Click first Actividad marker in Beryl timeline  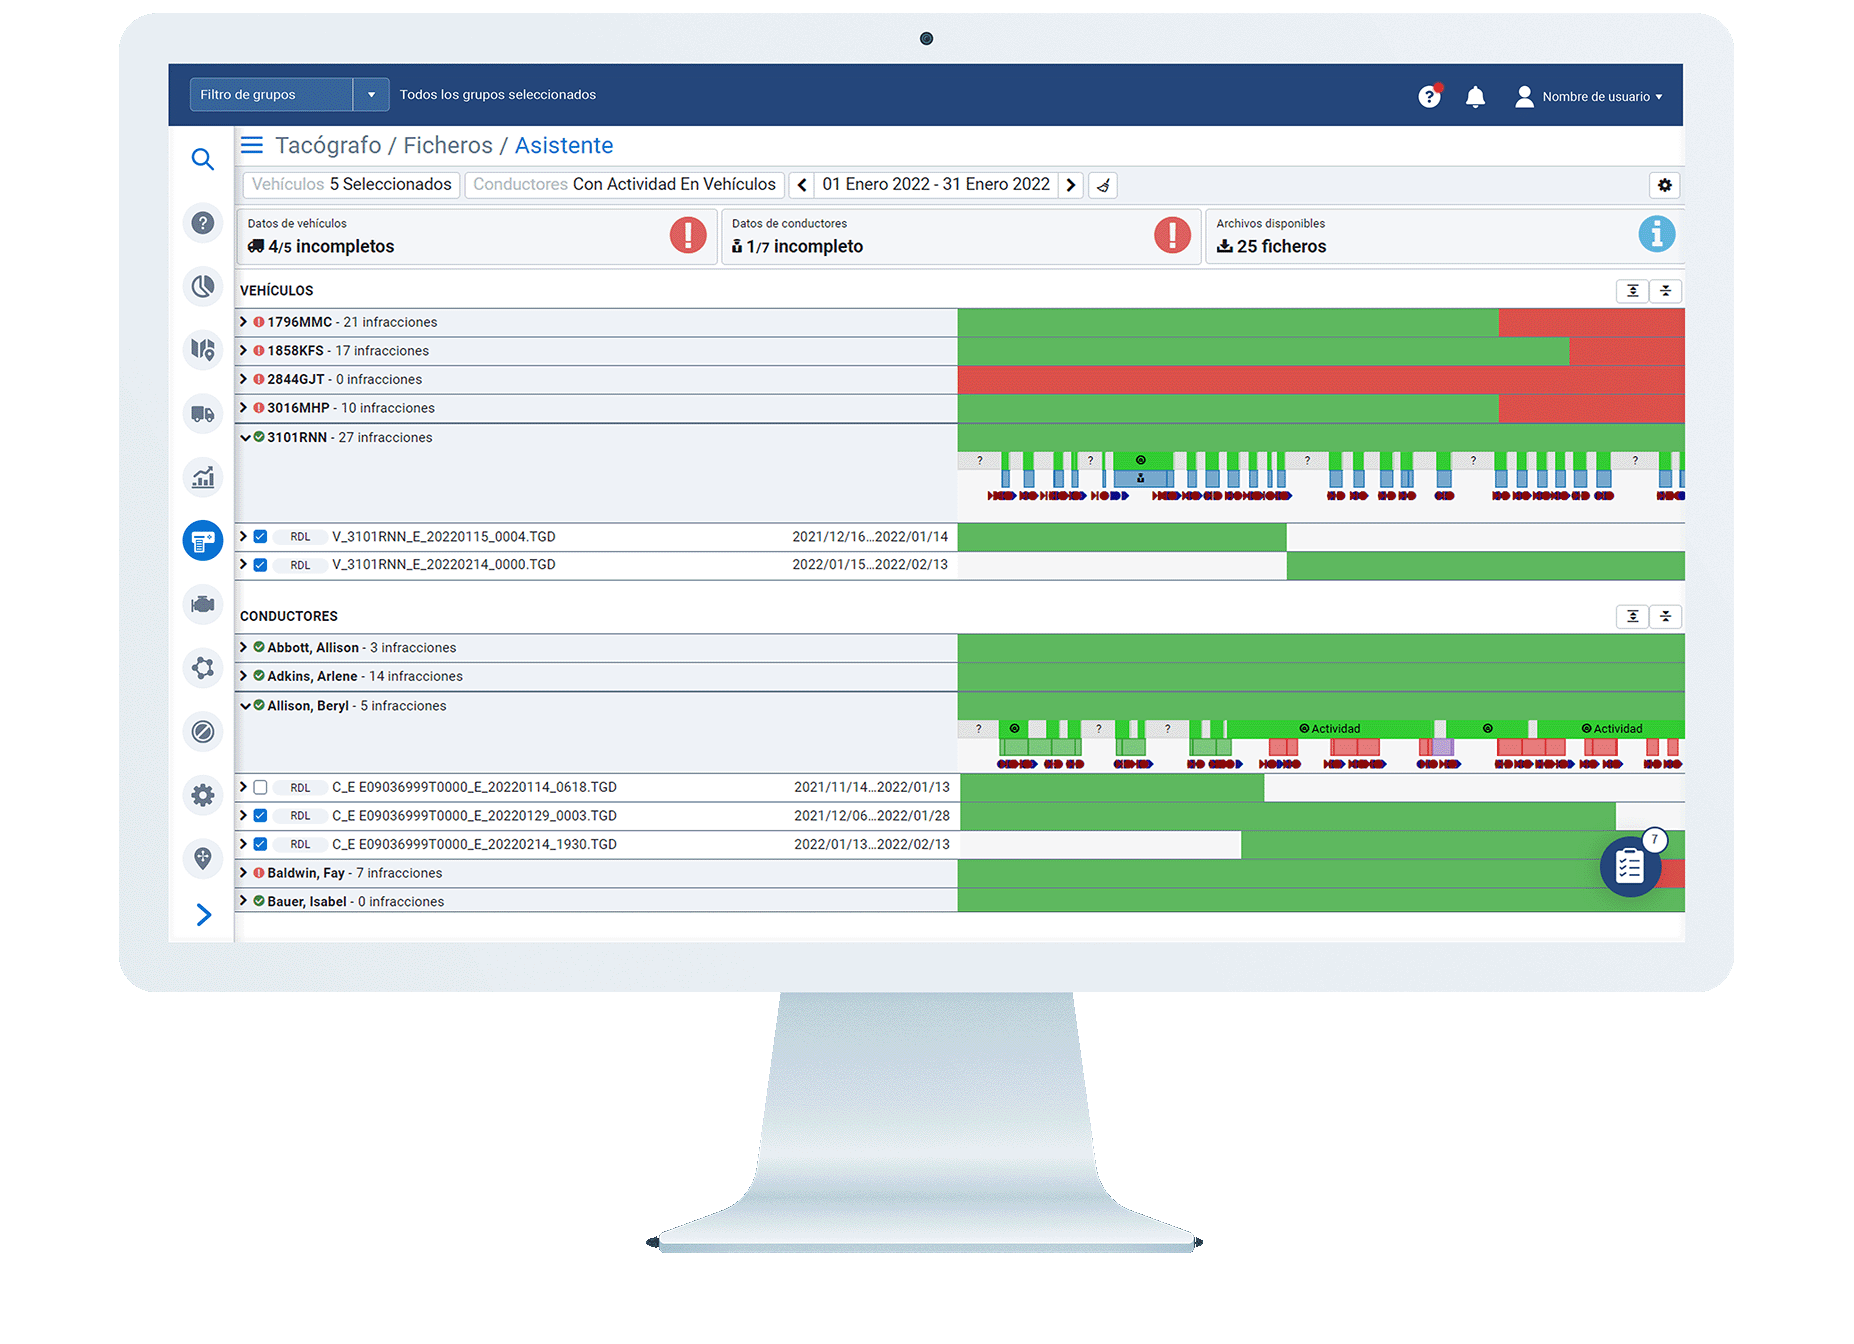[1330, 729]
